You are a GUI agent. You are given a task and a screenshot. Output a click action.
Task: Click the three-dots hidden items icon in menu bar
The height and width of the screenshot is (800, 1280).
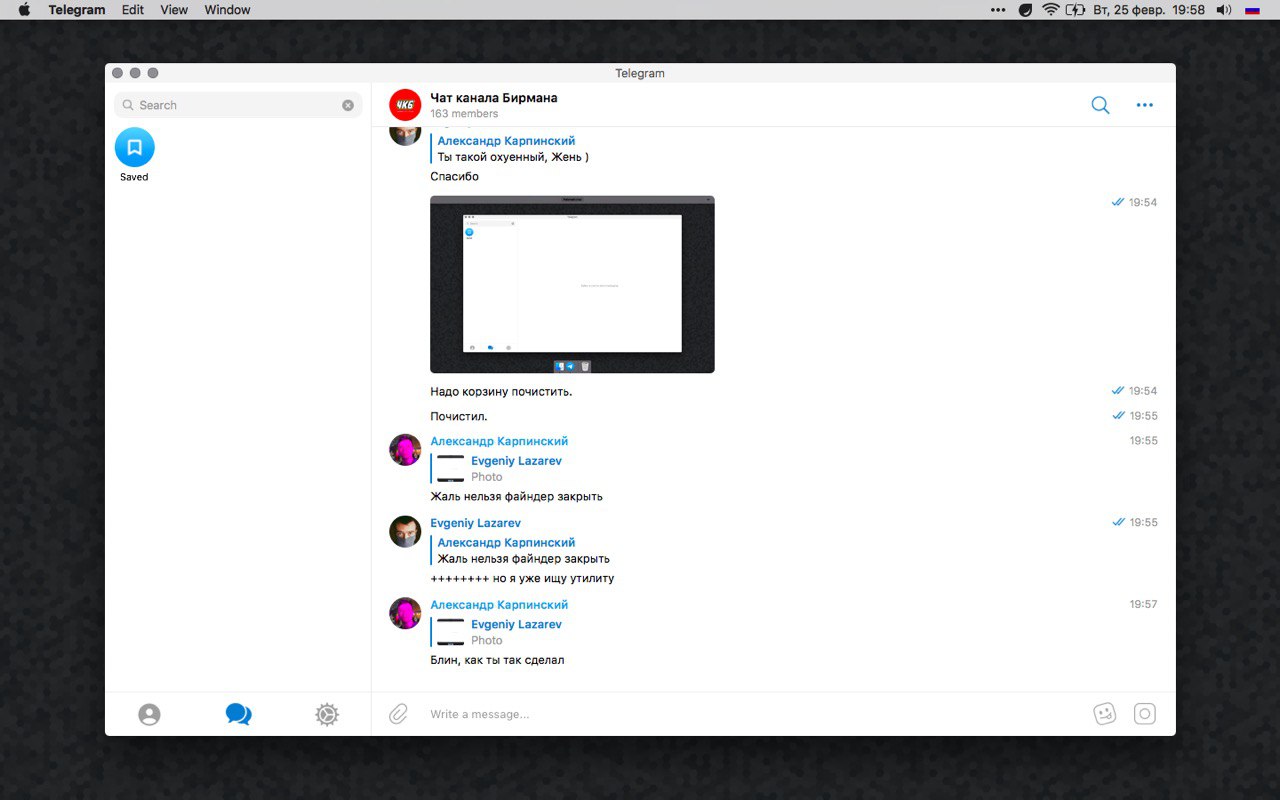tap(998, 10)
